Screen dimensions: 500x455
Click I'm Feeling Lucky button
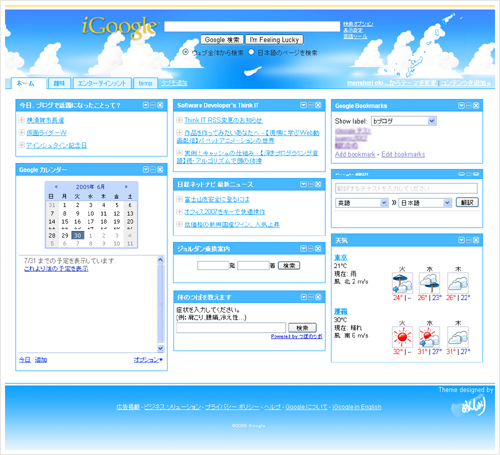pos(274,40)
